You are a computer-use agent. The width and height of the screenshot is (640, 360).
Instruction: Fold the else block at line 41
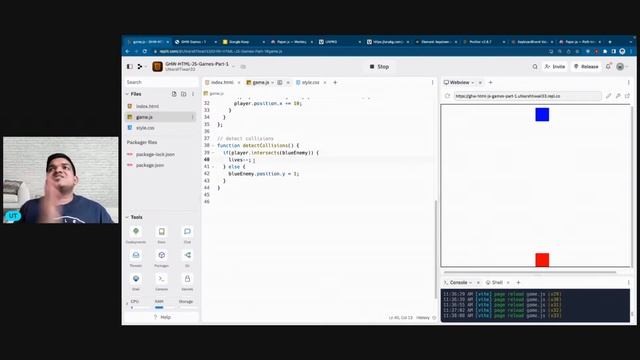(x=213, y=167)
